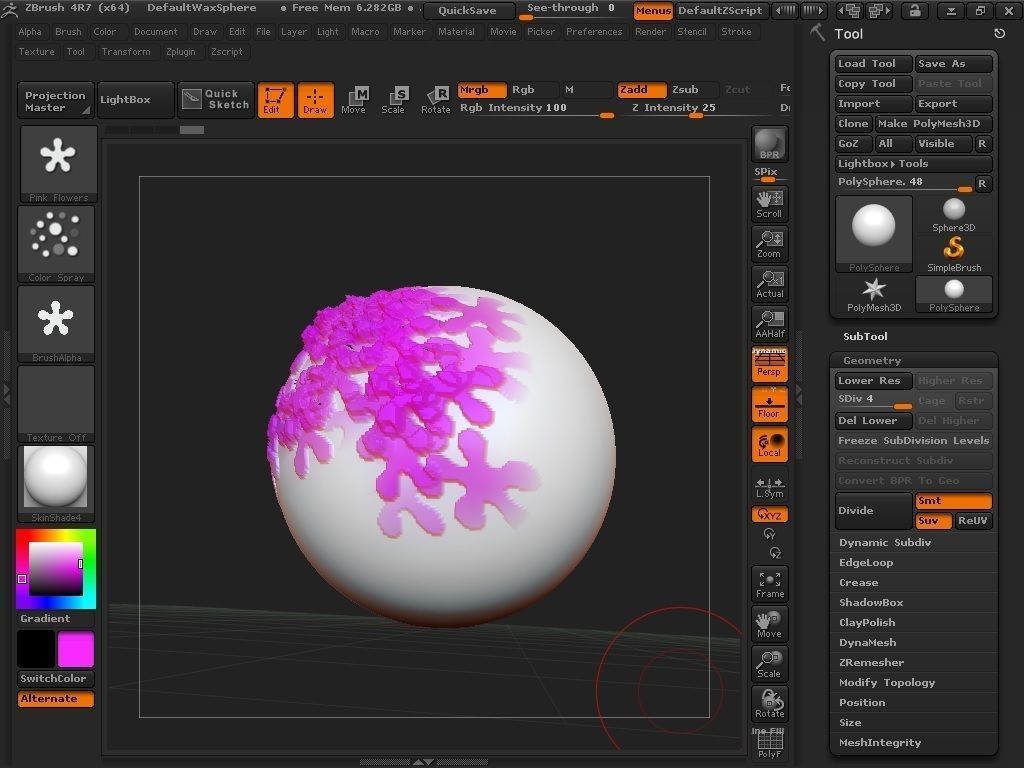Image resolution: width=1024 pixels, height=768 pixels.
Task: Select the Scroll canvas icon
Action: point(769,204)
